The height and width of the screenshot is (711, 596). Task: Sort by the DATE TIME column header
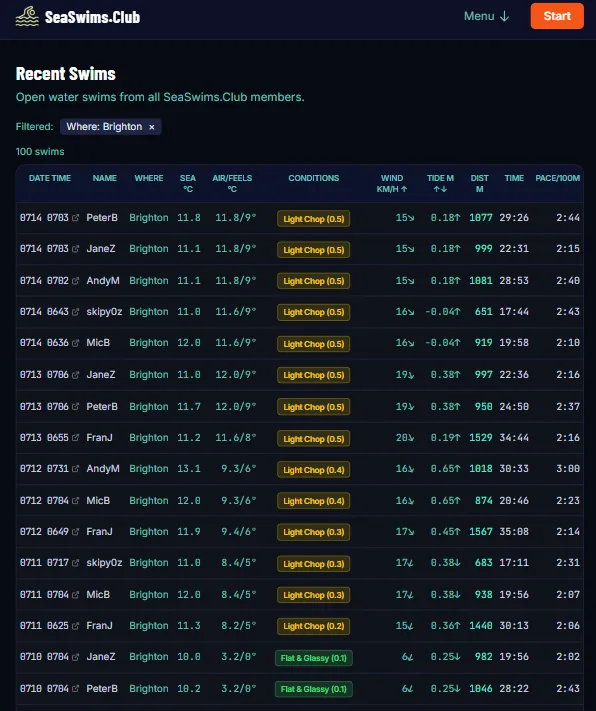point(50,178)
